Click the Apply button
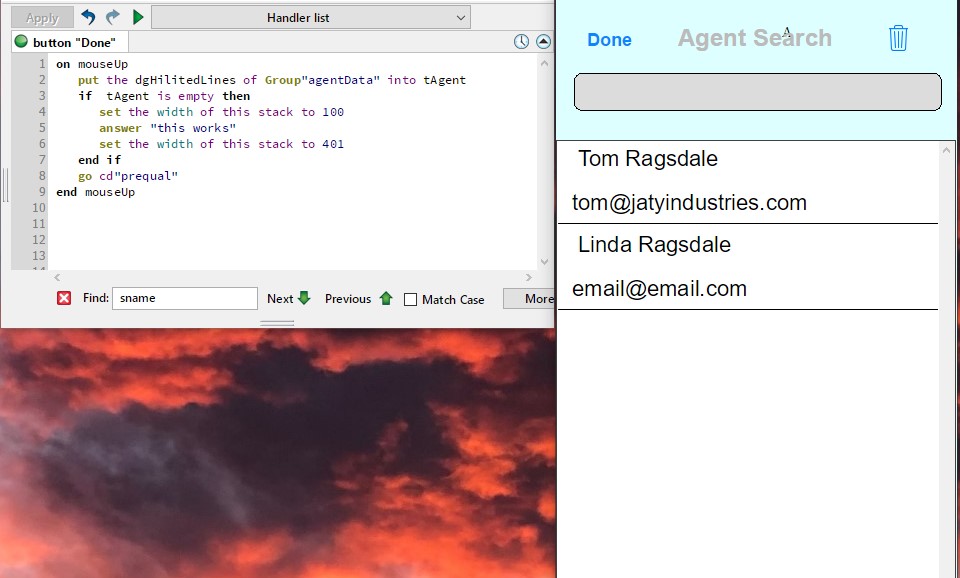Viewport: 960px width, 578px height. [x=42, y=18]
